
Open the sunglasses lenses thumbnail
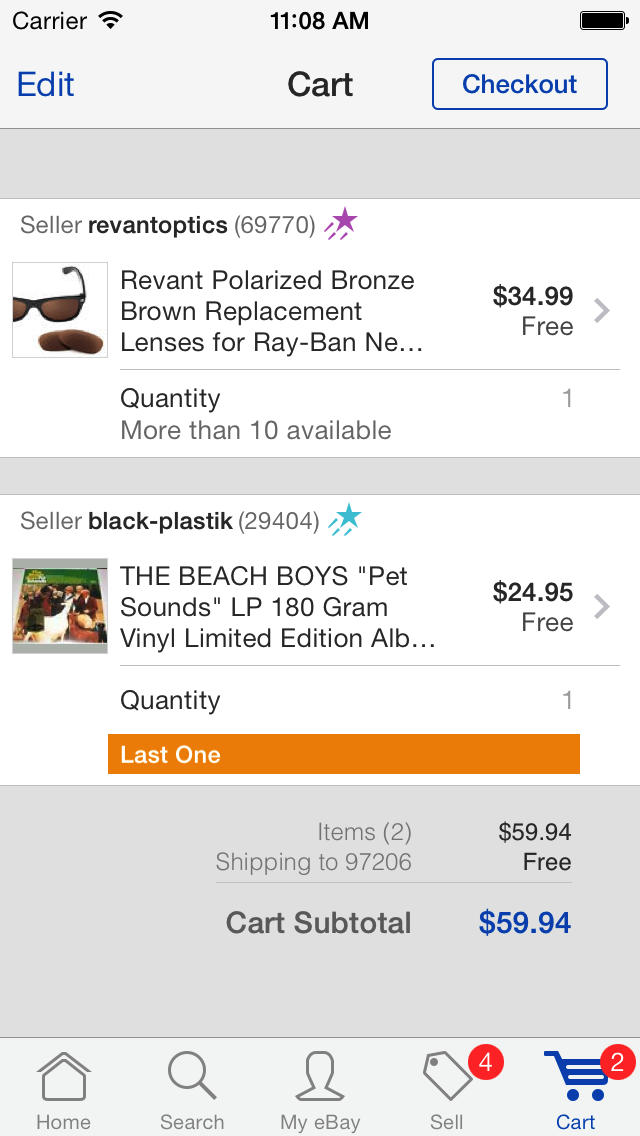click(60, 310)
